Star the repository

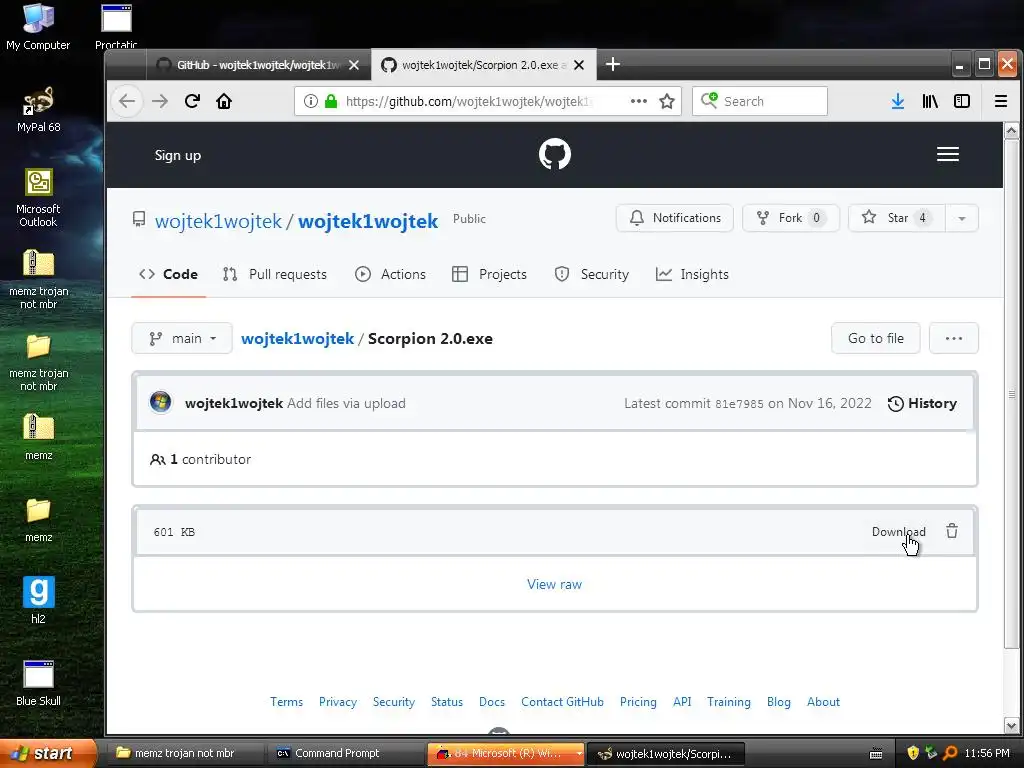(x=897, y=218)
